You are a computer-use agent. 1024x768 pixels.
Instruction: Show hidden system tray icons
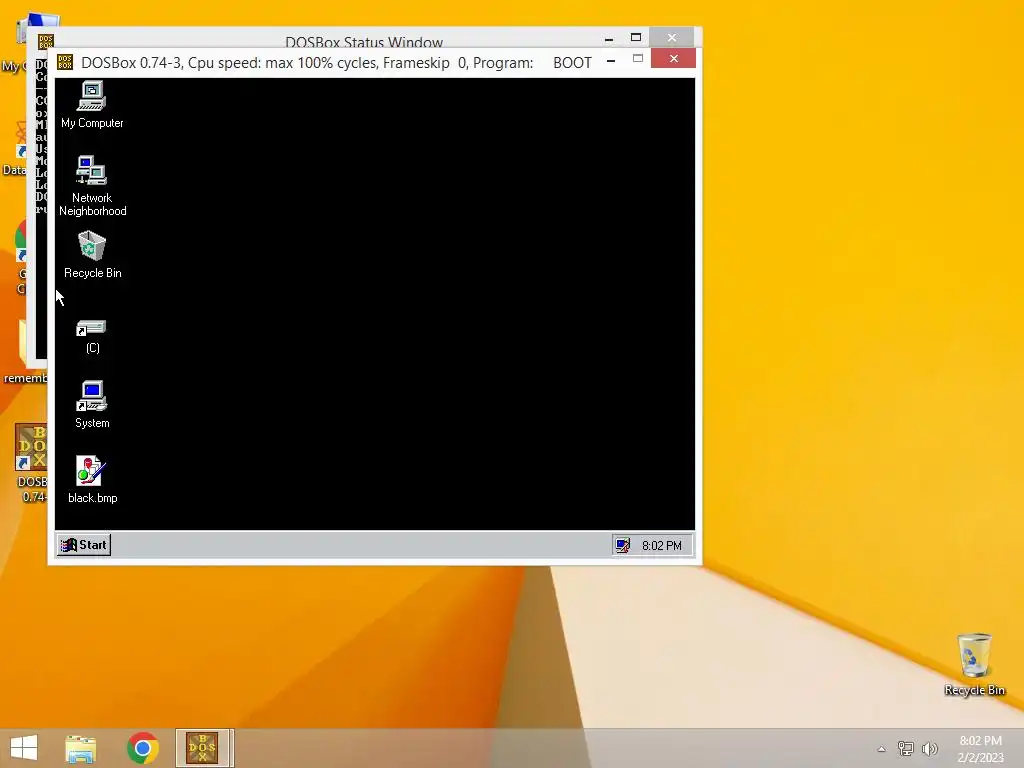(882, 749)
